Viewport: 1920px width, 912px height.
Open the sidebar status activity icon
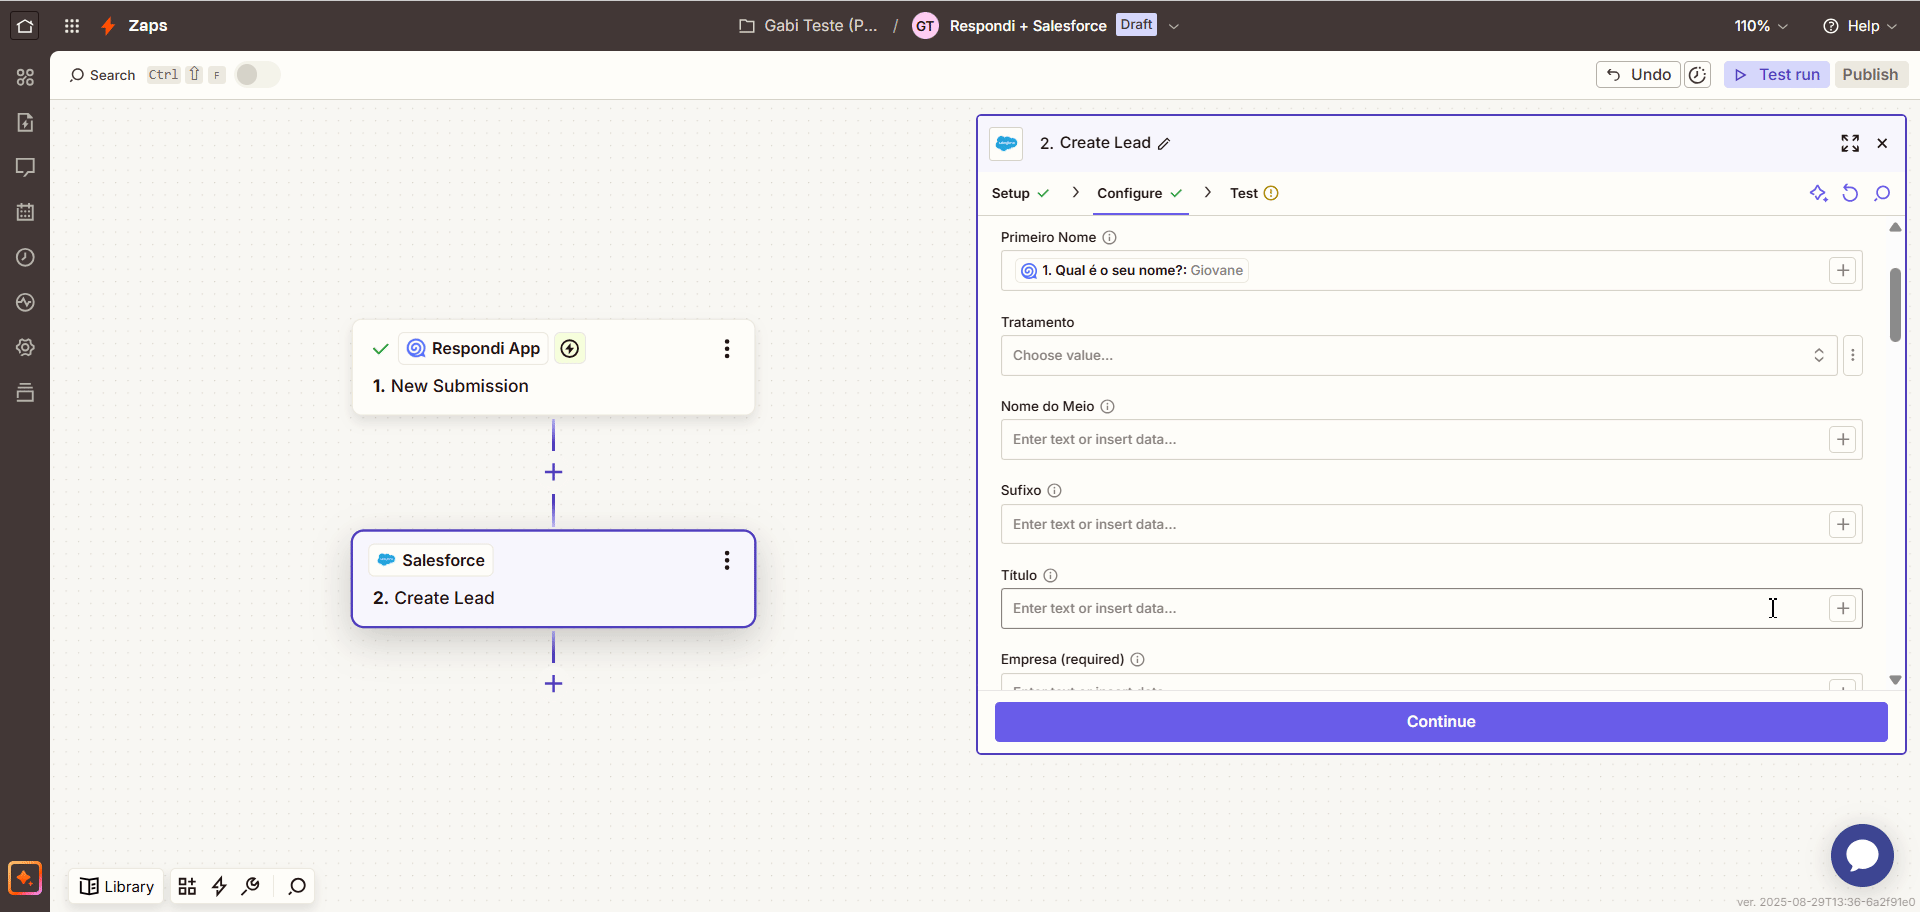tap(25, 302)
